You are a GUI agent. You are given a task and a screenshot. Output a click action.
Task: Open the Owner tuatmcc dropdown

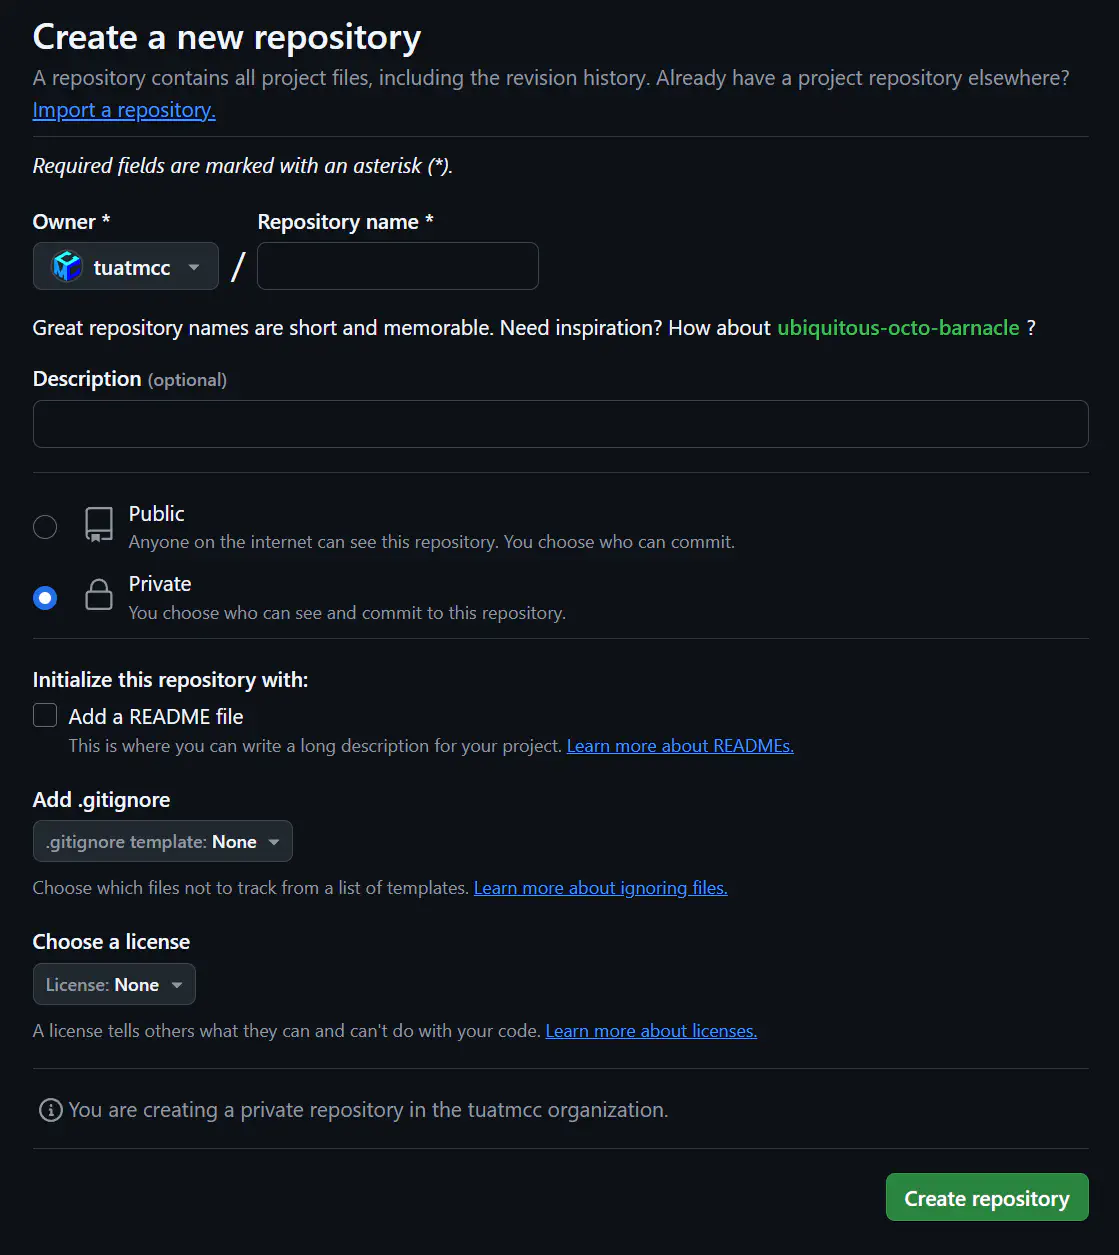click(126, 267)
